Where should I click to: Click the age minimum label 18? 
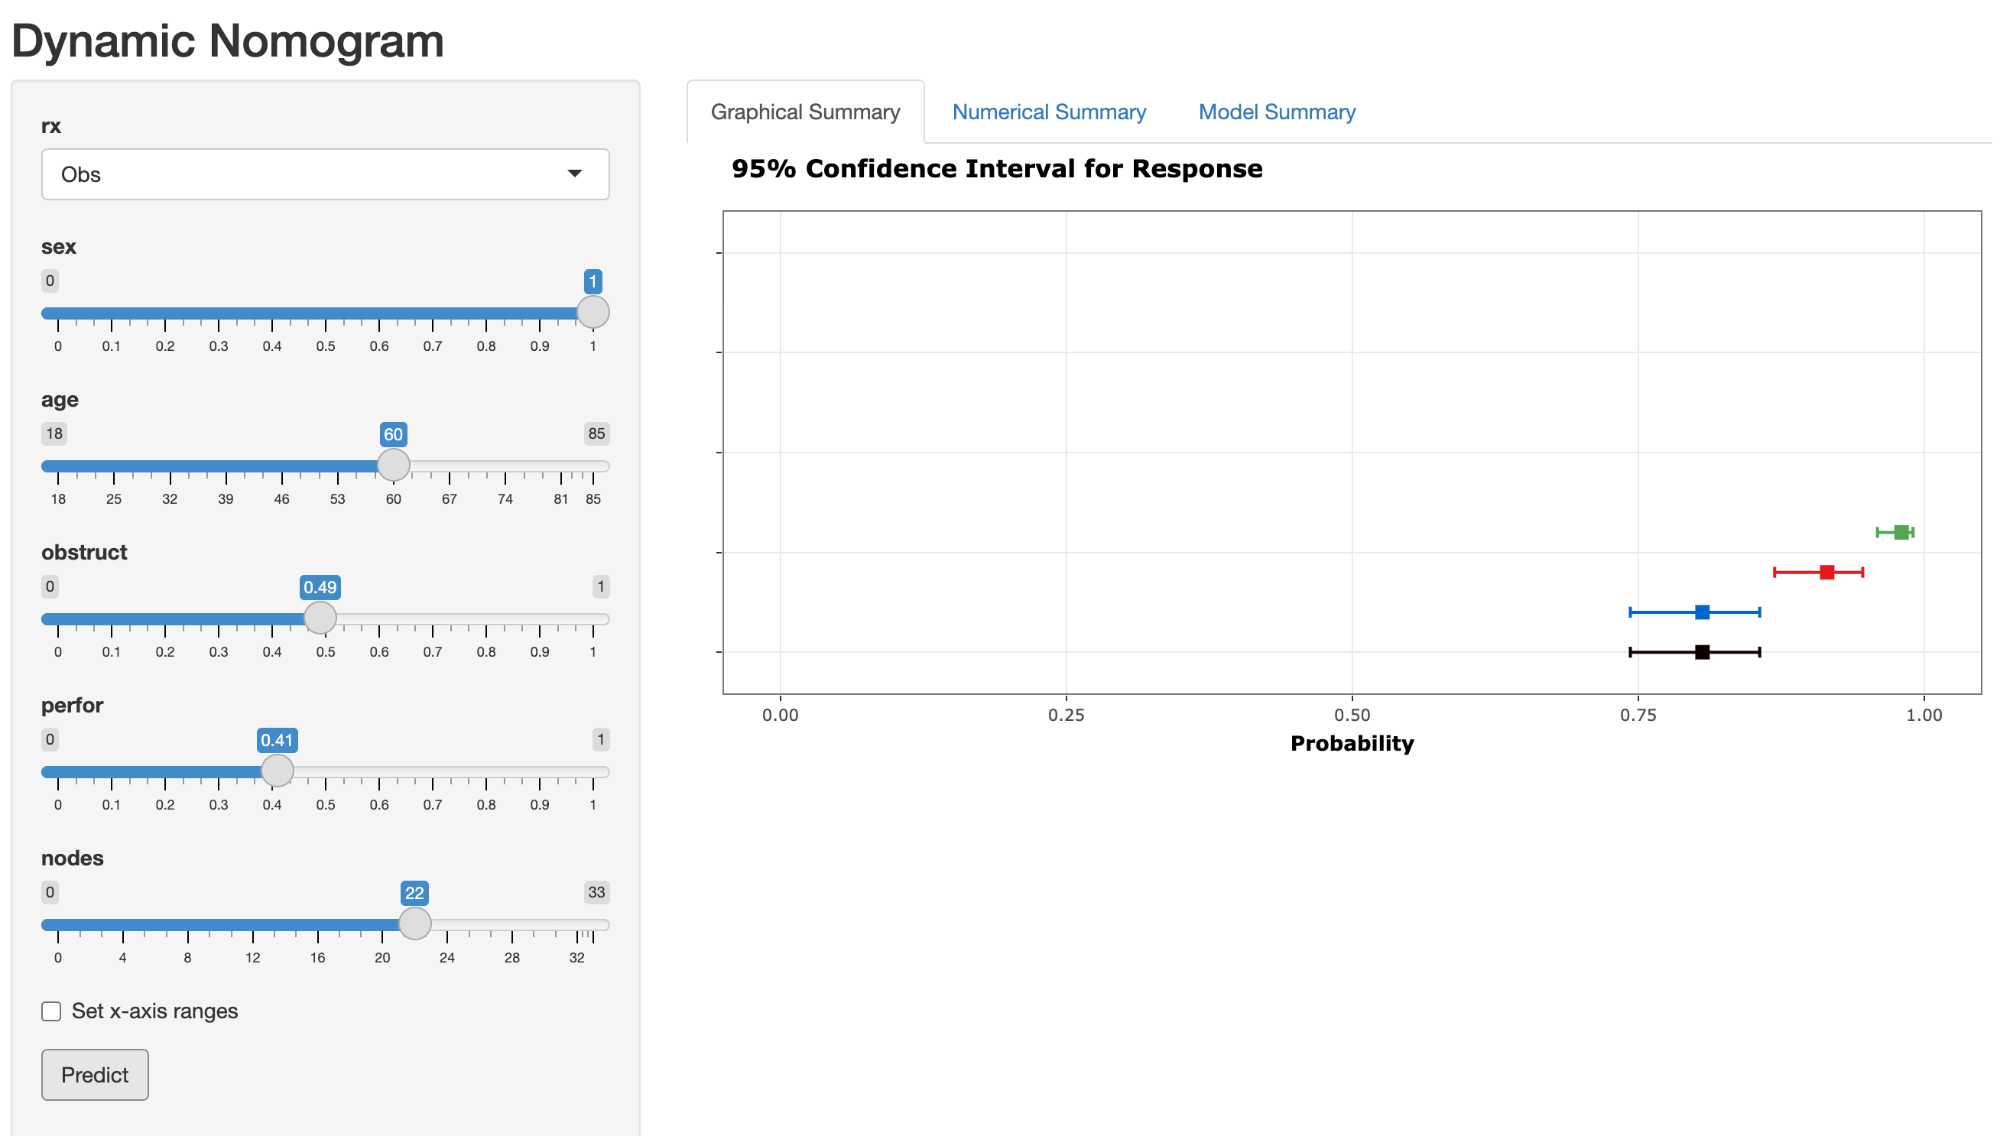(x=54, y=434)
